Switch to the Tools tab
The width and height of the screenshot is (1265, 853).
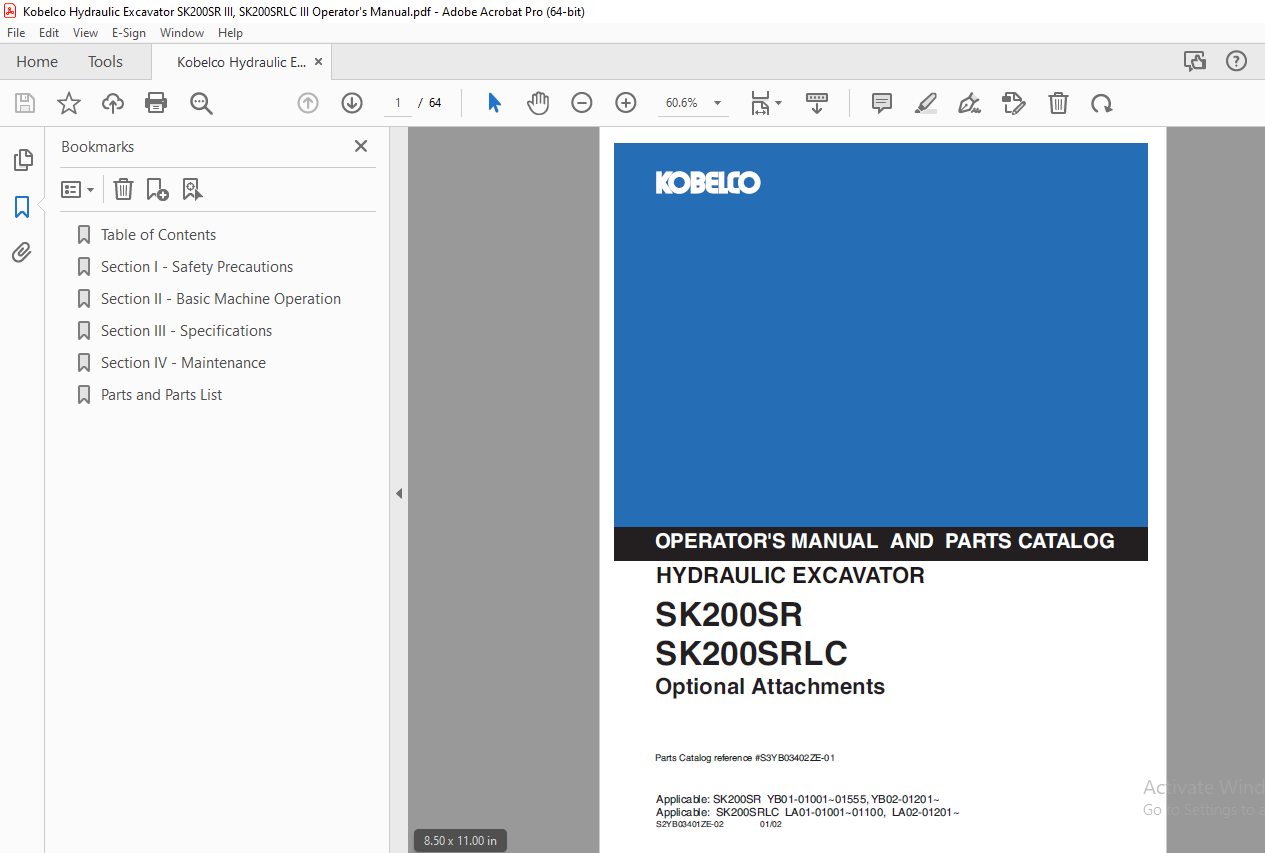105,62
